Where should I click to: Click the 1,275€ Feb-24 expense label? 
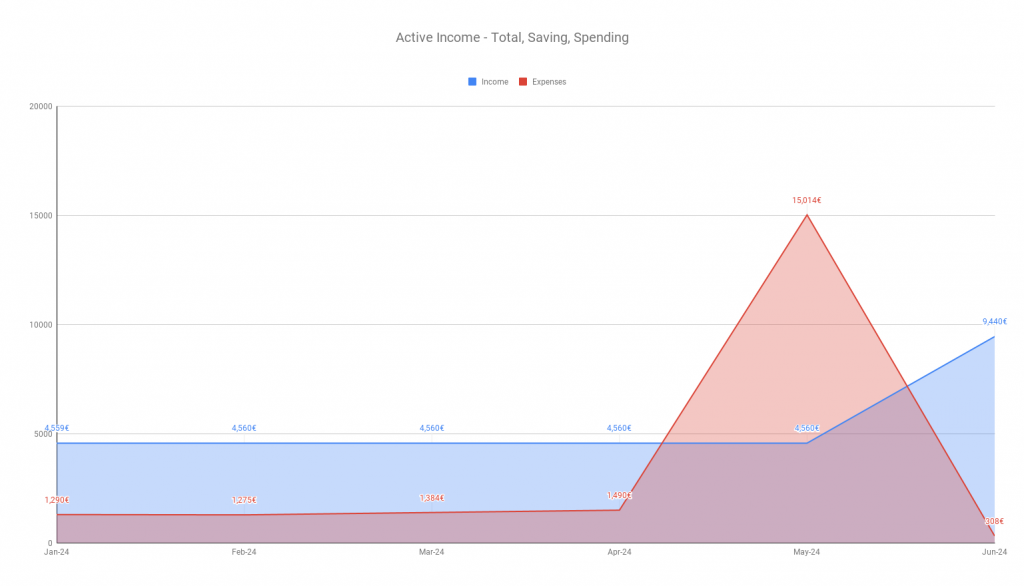(x=244, y=500)
